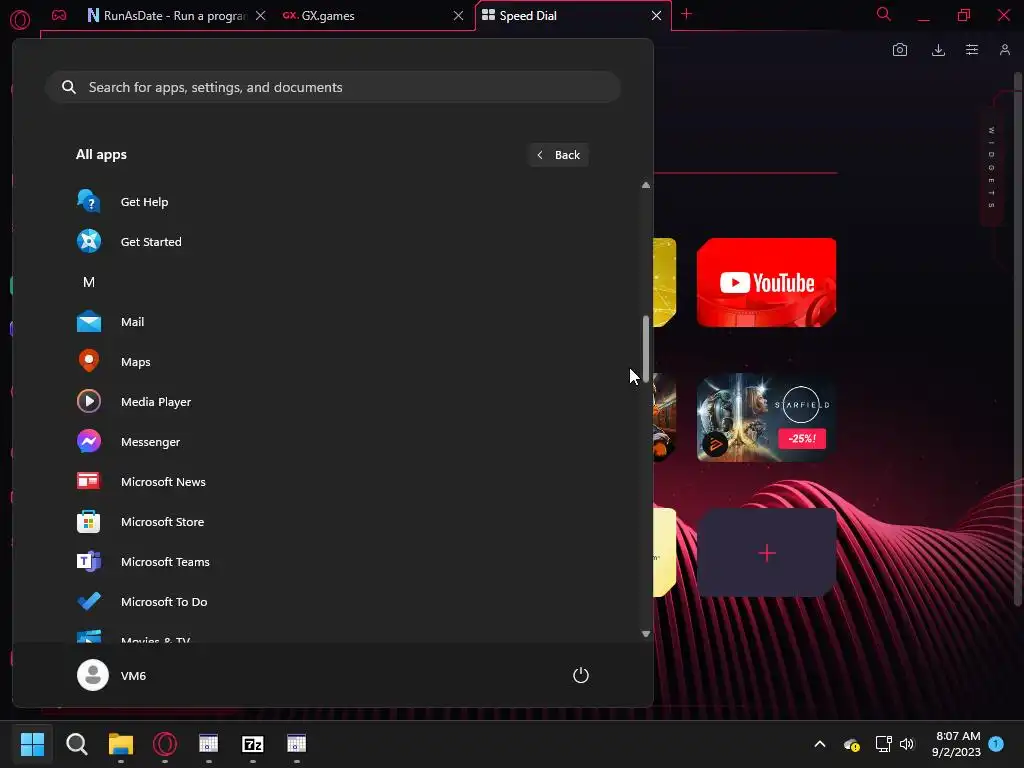Open Opera profile account icon
The width and height of the screenshot is (1024, 768).
pos(1005,50)
